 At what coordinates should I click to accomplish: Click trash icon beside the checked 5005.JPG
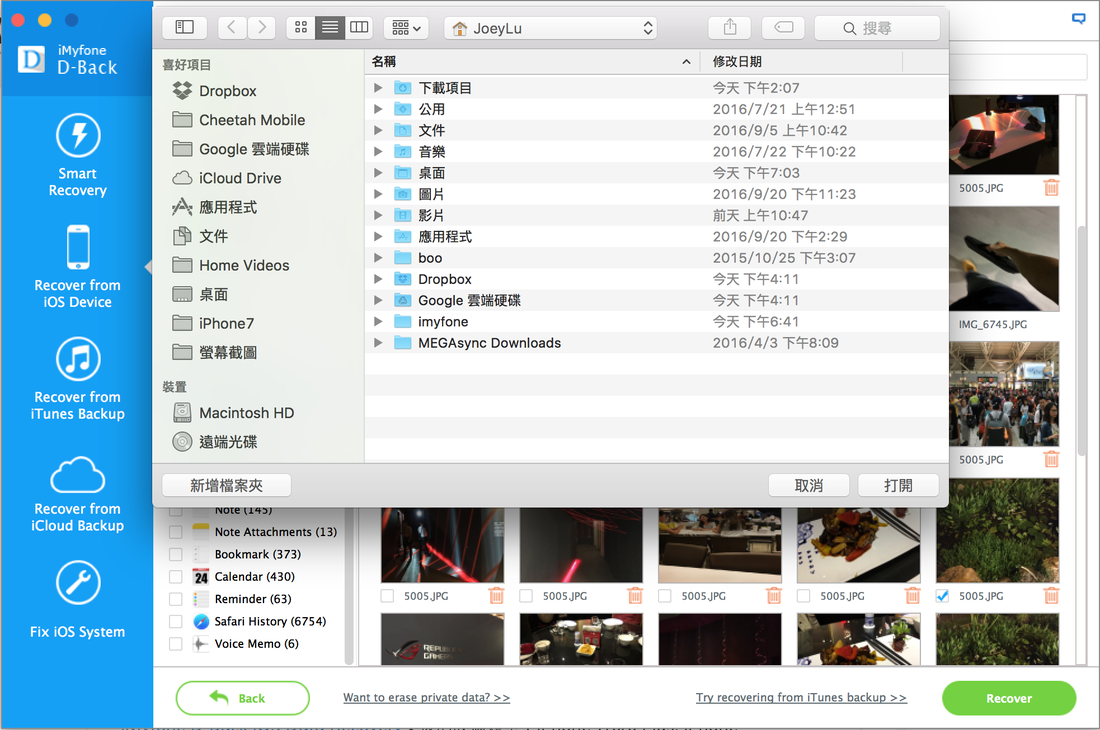pyautogui.click(x=1051, y=595)
